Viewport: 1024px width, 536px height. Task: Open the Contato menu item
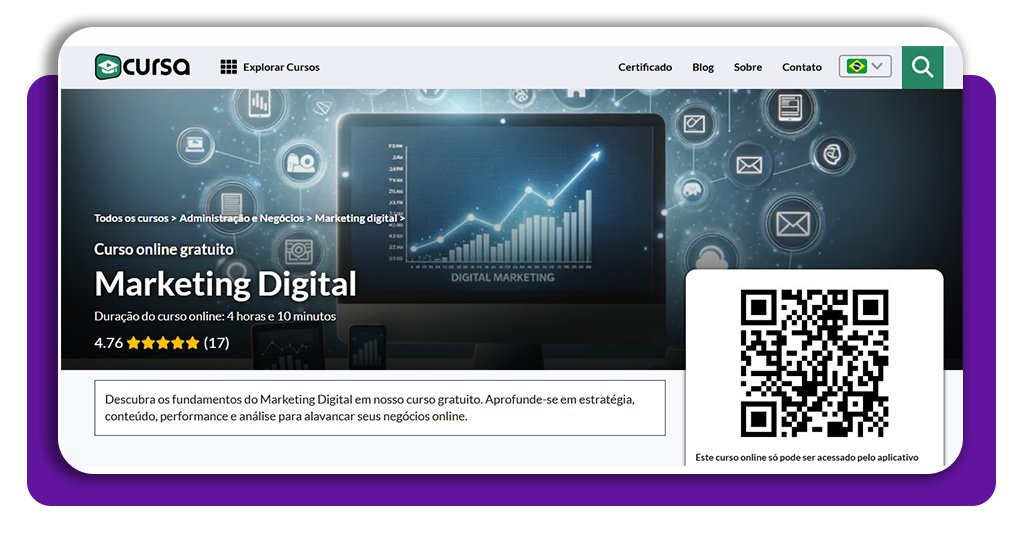click(801, 67)
